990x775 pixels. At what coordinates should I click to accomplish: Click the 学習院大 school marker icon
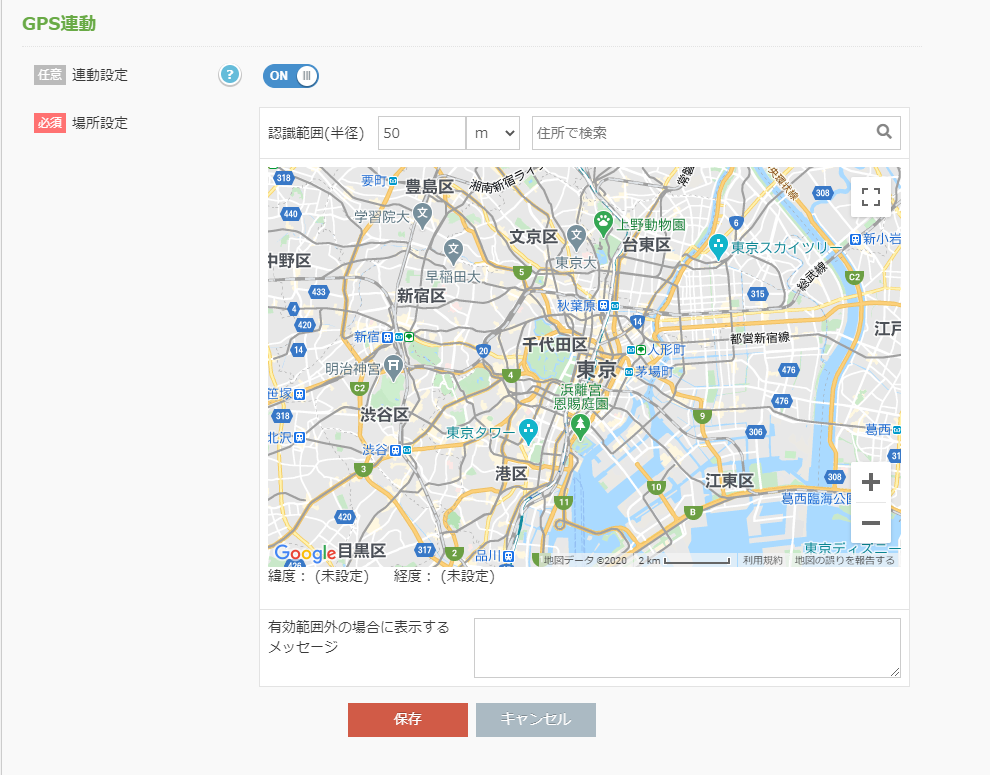[x=422, y=215]
